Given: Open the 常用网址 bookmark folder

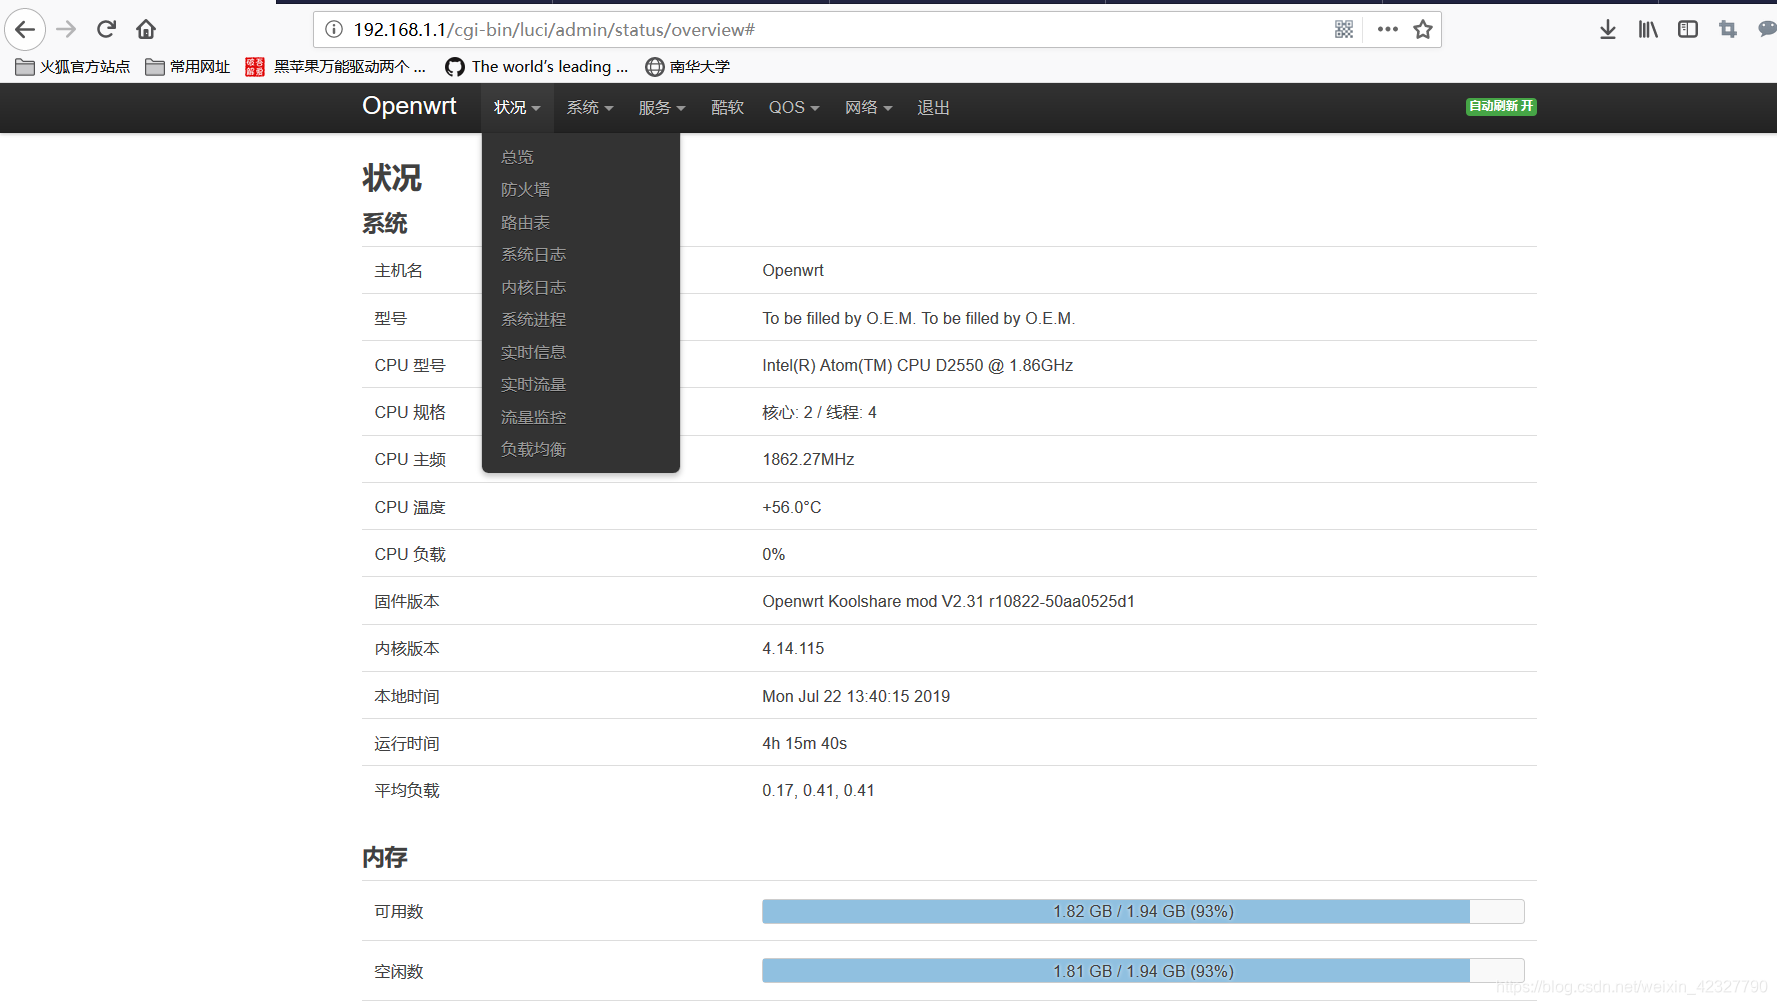Looking at the screenshot, I should (188, 67).
